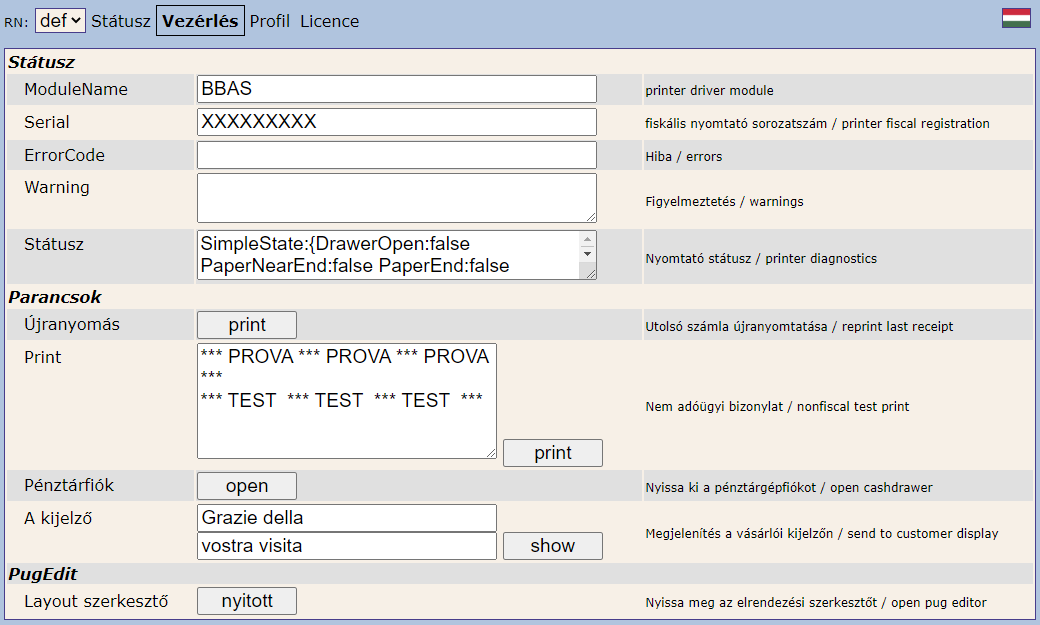Switch to the Státusz tab

tap(121, 21)
